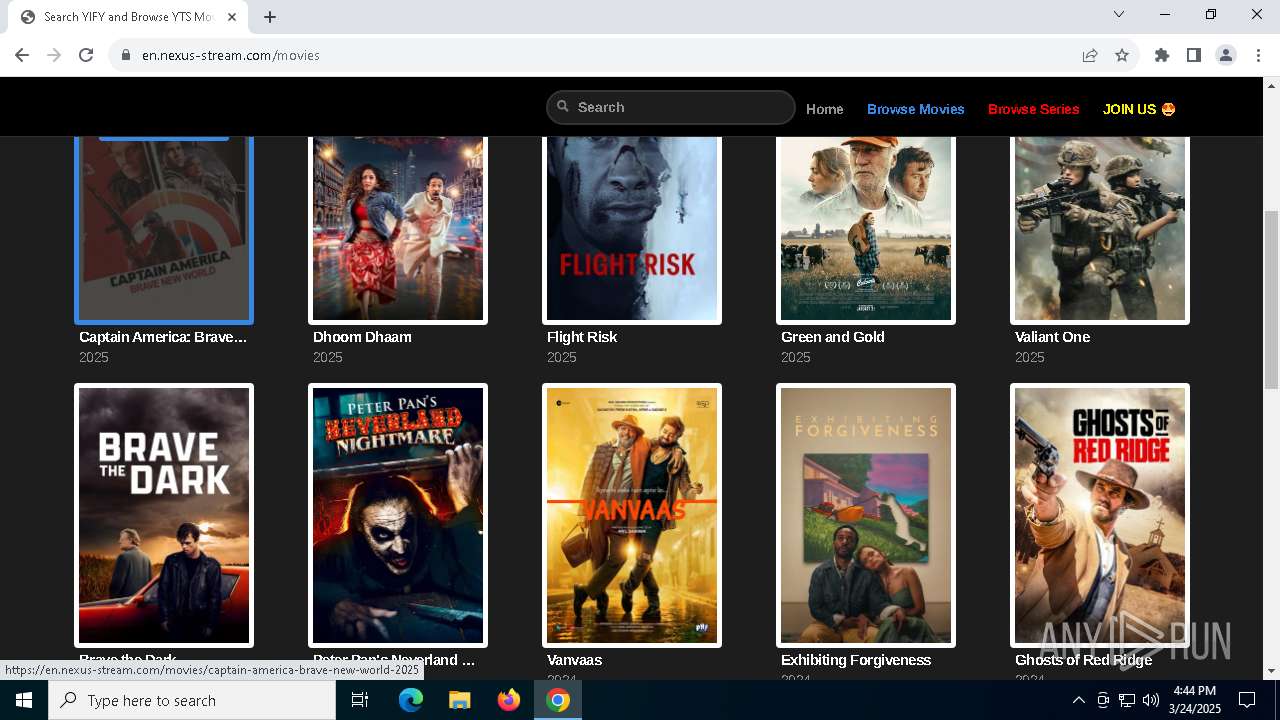Go back with the browser back arrow
Image resolution: width=1280 pixels, height=720 pixels.
(22, 55)
